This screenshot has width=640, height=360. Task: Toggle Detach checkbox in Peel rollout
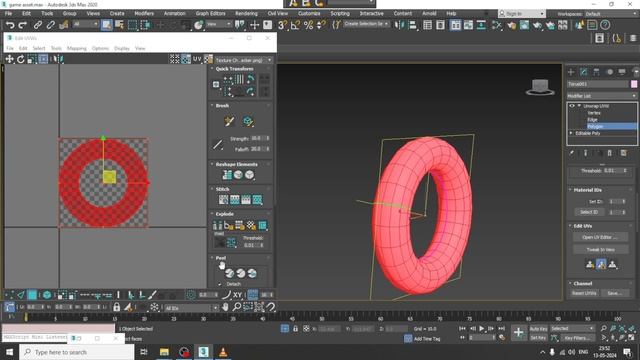tap(220, 284)
